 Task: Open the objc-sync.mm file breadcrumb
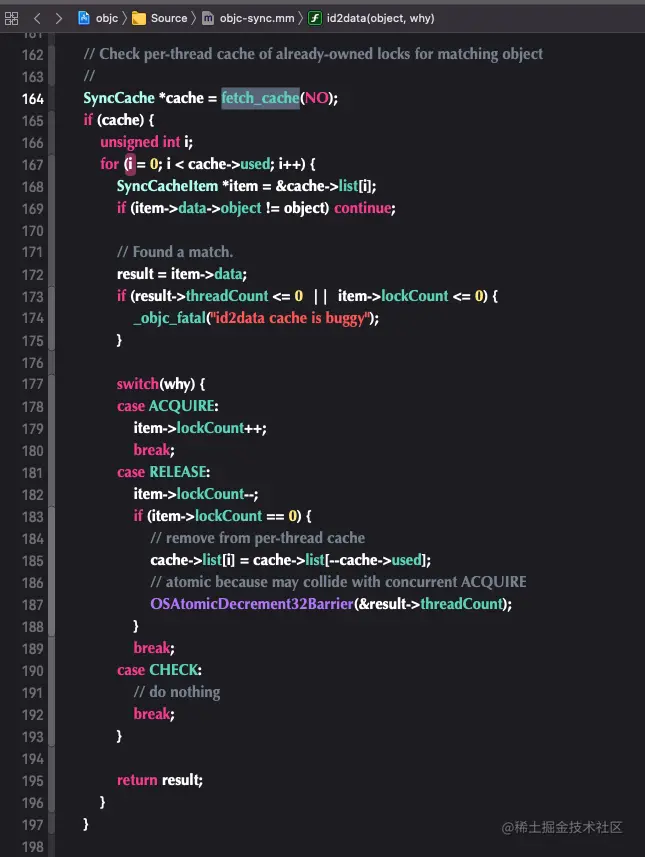tap(249, 18)
